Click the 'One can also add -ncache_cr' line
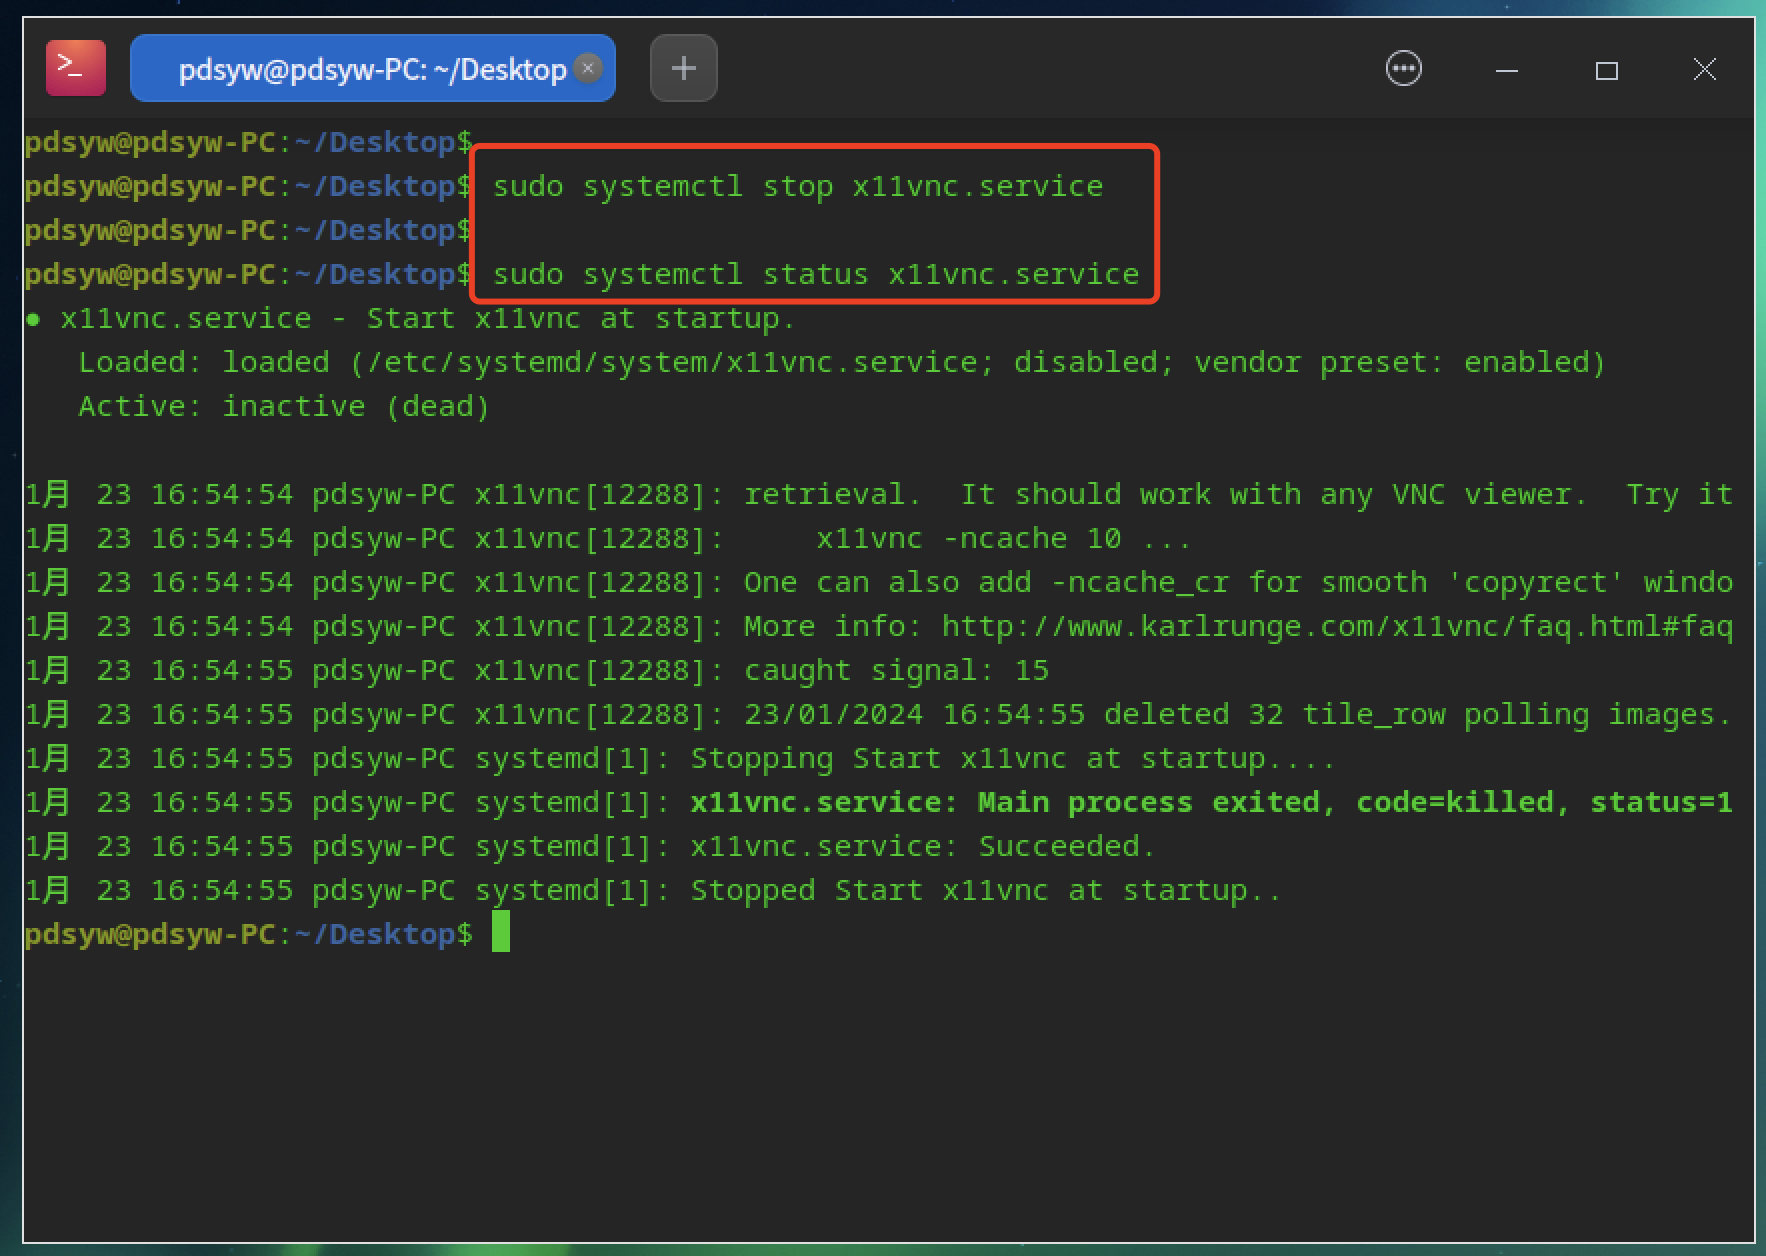The width and height of the screenshot is (1766, 1256). [879, 582]
